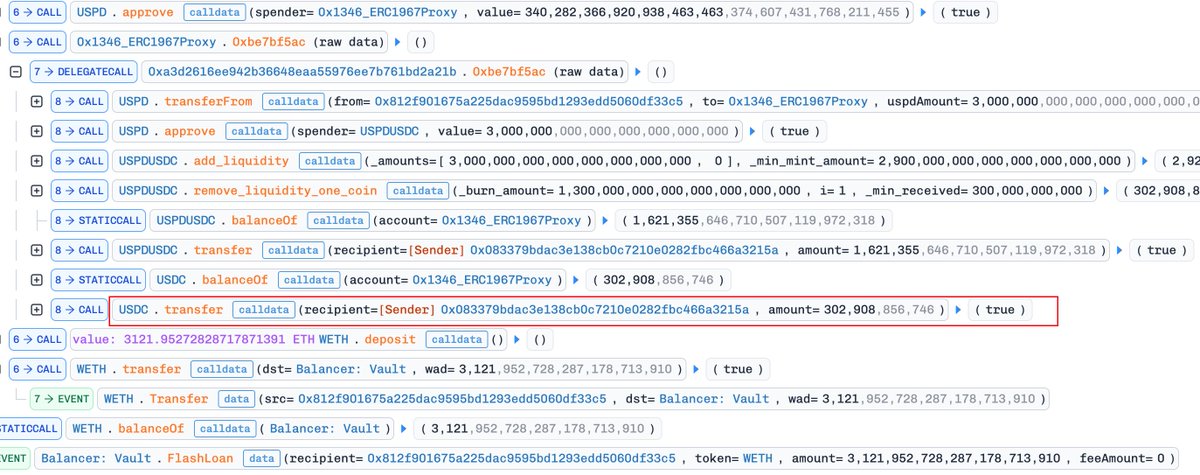Open calldata for USPD transferFrom
The width and height of the screenshot is (1200, 475).
292,102
